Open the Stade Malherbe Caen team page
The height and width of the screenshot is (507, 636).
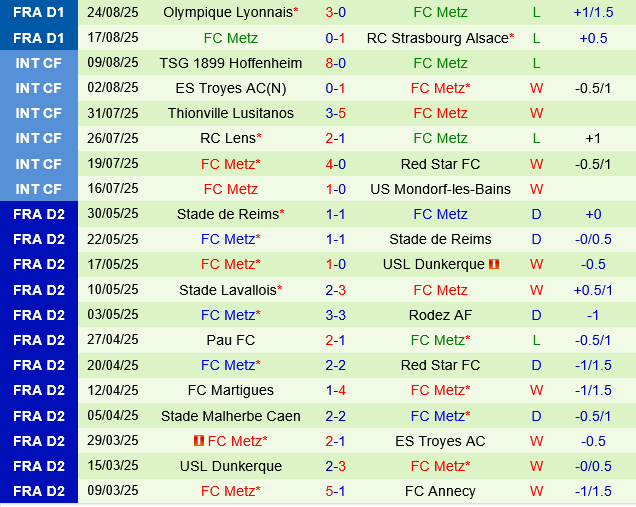(x=230, y=416)
